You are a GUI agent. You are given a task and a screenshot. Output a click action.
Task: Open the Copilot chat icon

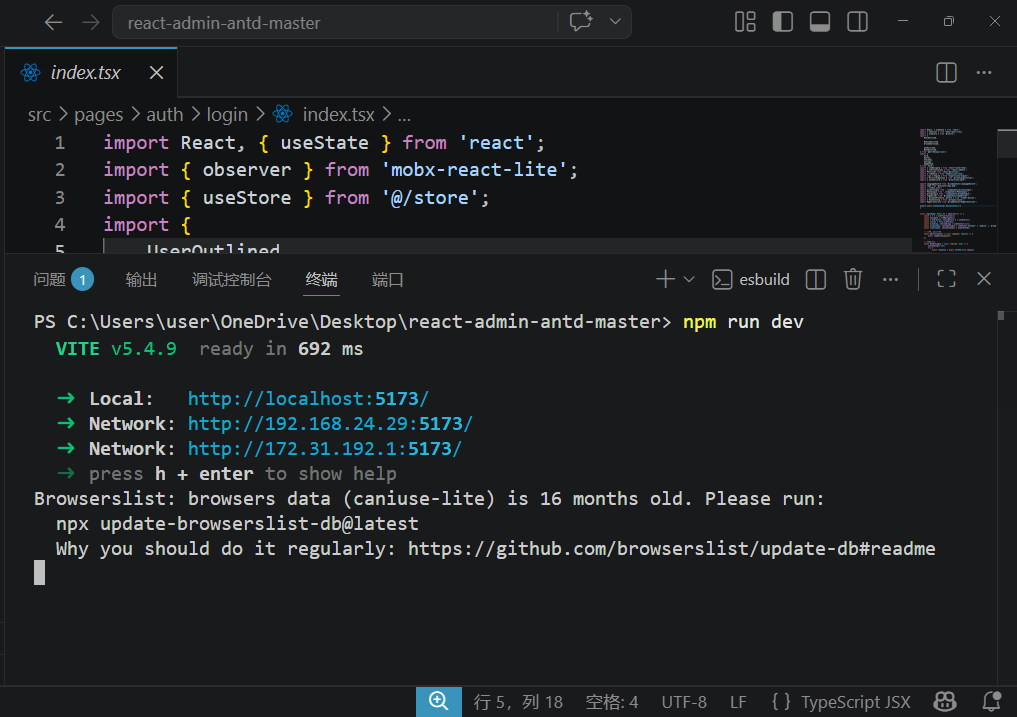point(581,22)
